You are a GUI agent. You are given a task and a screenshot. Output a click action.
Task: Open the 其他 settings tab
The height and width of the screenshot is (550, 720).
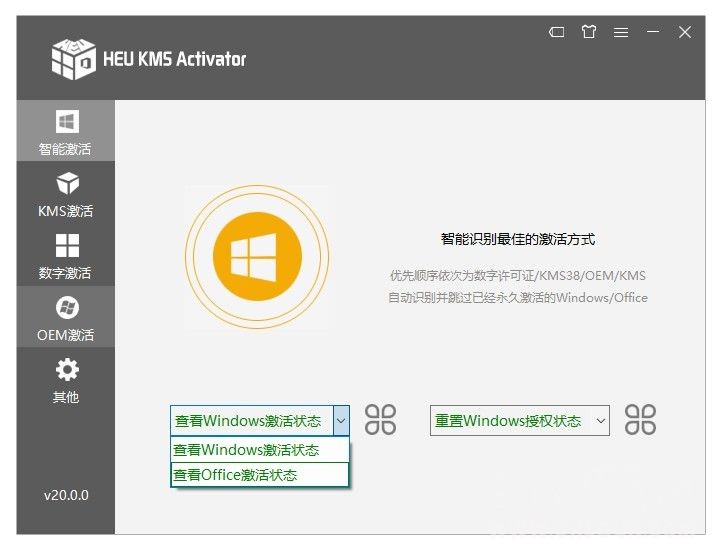point(66,379)
